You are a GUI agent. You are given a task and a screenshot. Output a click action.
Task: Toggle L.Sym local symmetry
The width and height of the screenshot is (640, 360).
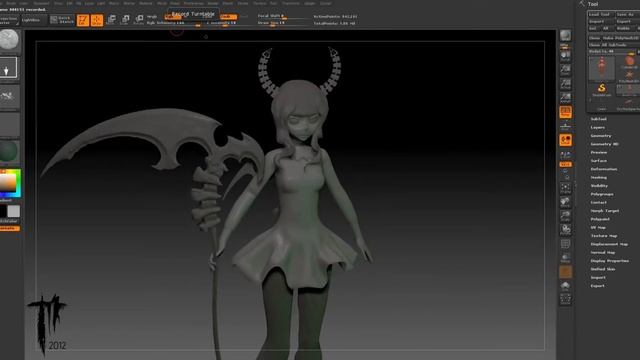(x=565, y=154)
